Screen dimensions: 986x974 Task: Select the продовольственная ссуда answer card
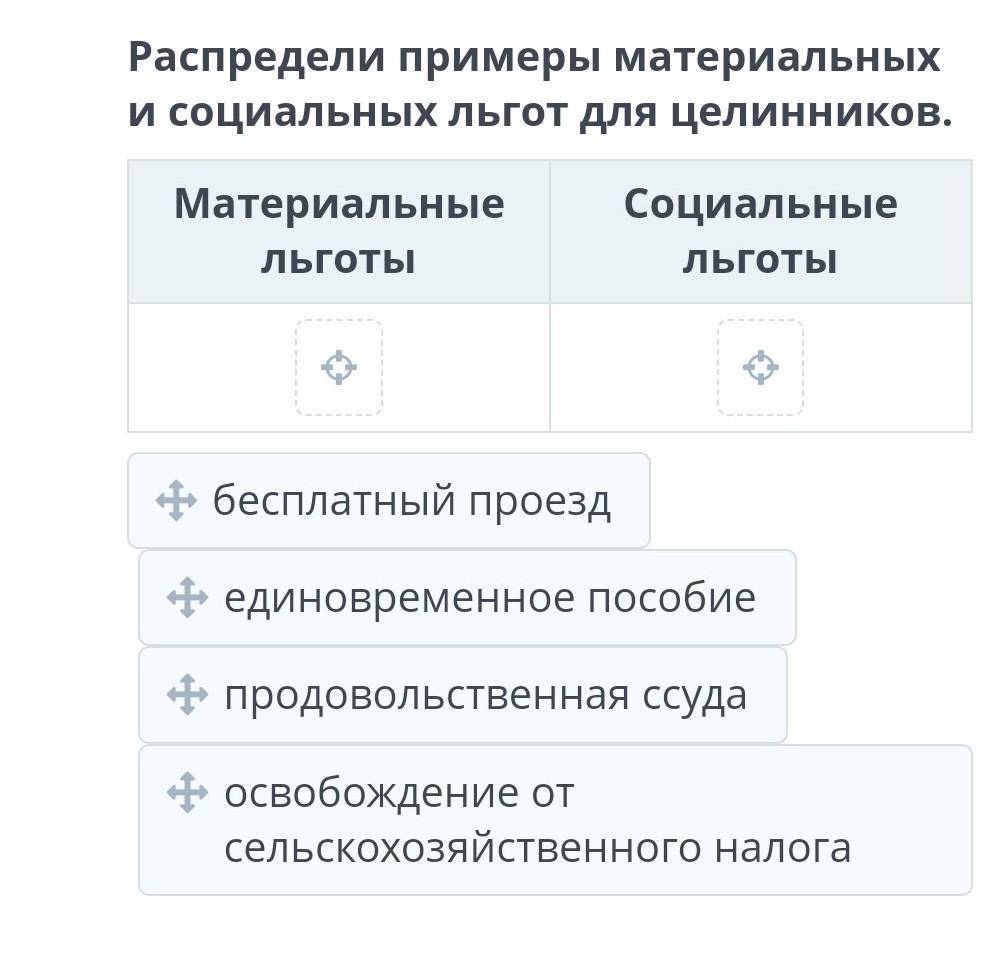click(x=484, y=694)
